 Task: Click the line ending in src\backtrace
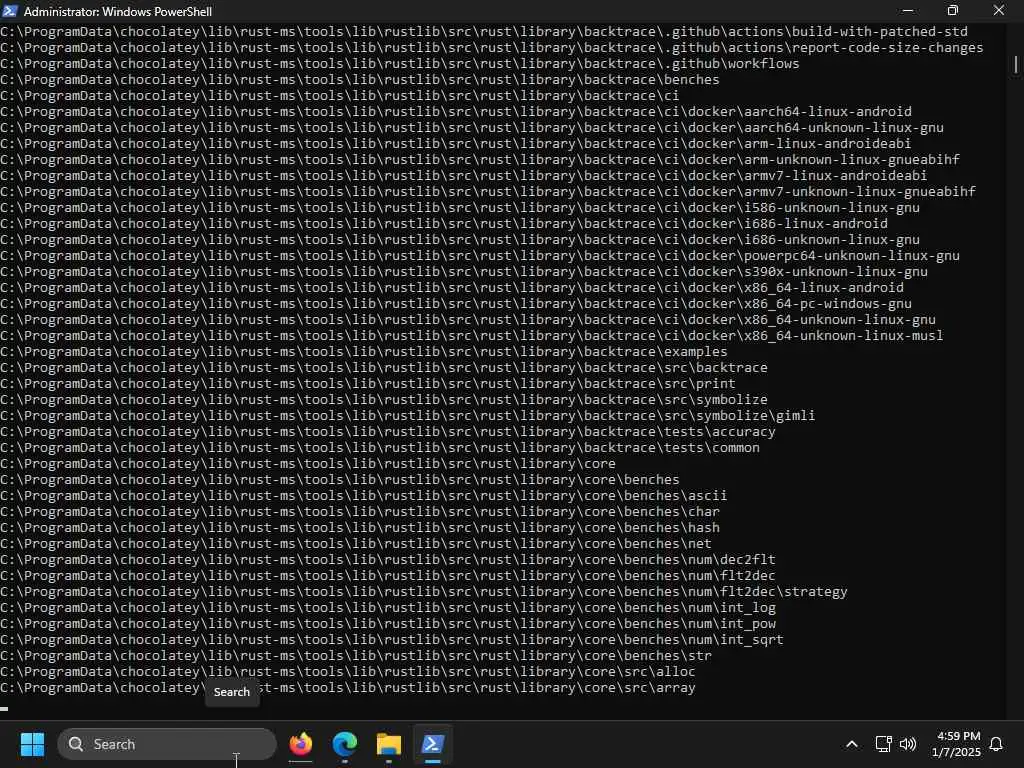384,368
